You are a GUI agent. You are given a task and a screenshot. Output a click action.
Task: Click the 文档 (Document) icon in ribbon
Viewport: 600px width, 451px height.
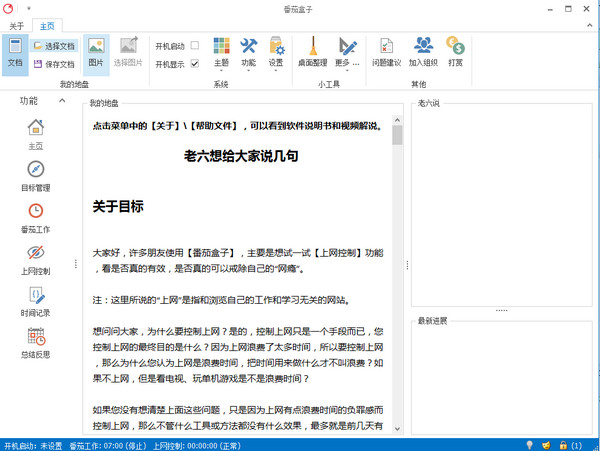click(x=15, y=53)
